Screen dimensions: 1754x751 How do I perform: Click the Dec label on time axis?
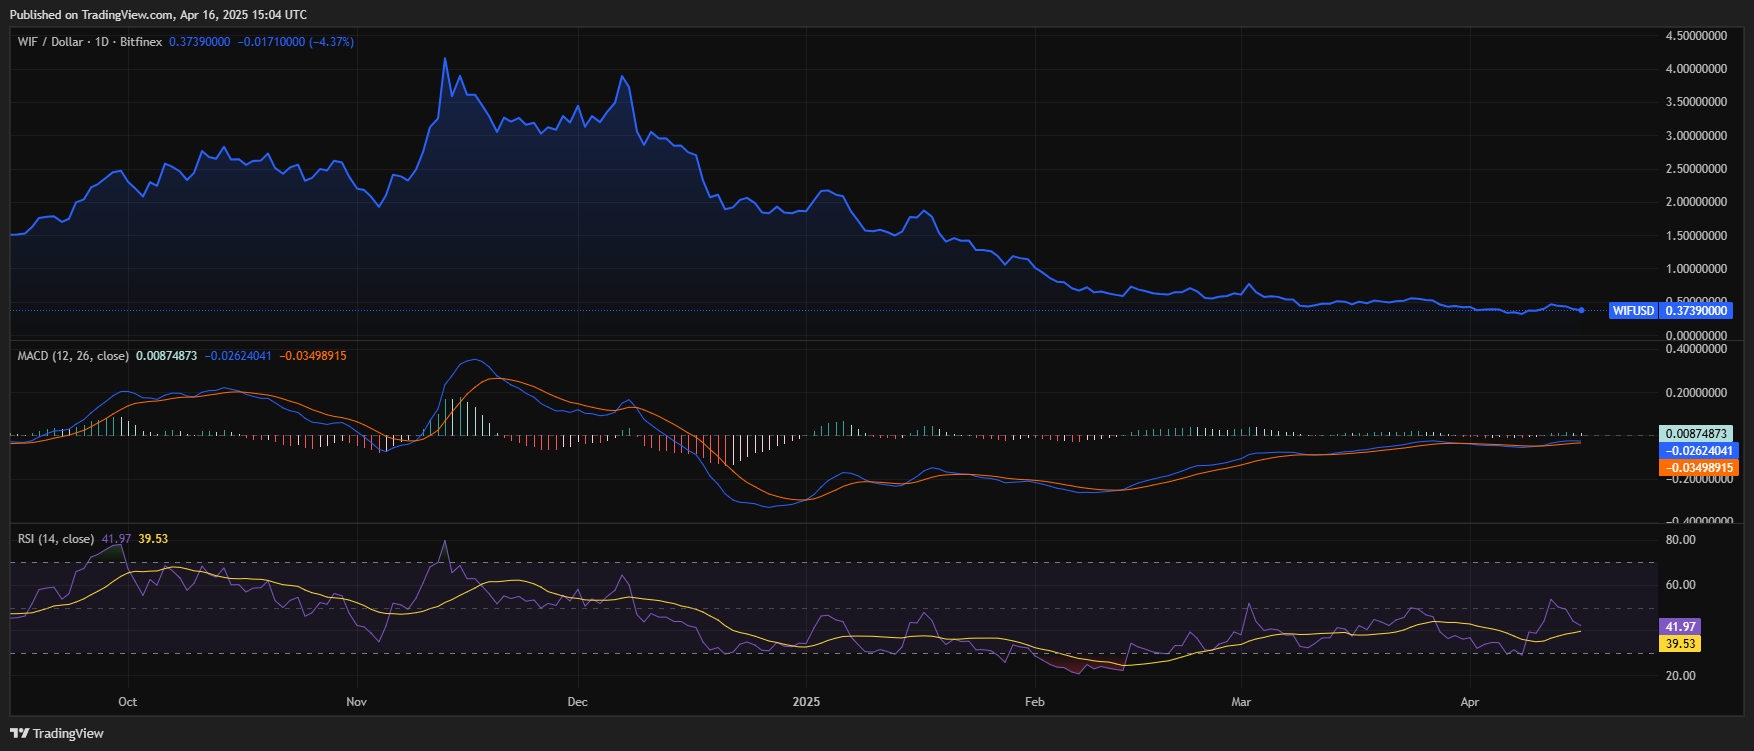(577, 702)
